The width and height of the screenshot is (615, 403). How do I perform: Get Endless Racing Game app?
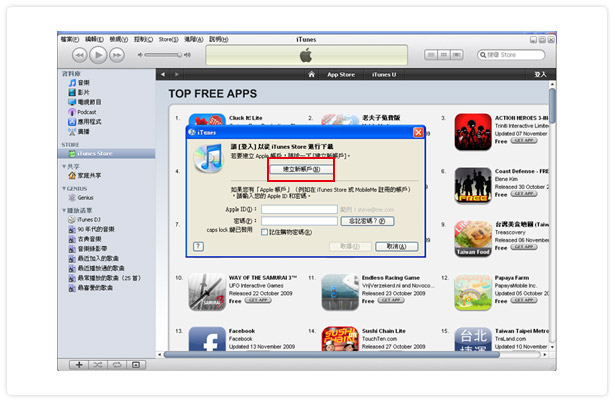pos(391,301)
